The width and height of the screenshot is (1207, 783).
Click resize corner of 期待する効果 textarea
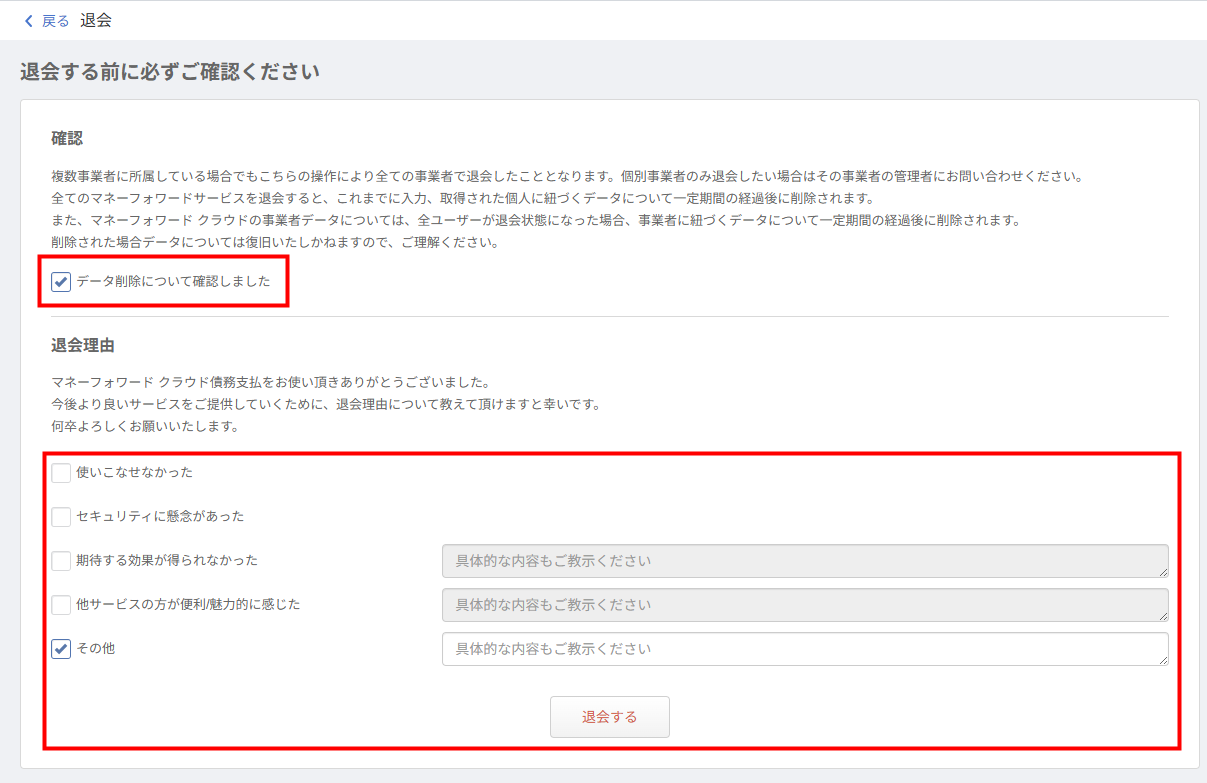(1163, 572)
